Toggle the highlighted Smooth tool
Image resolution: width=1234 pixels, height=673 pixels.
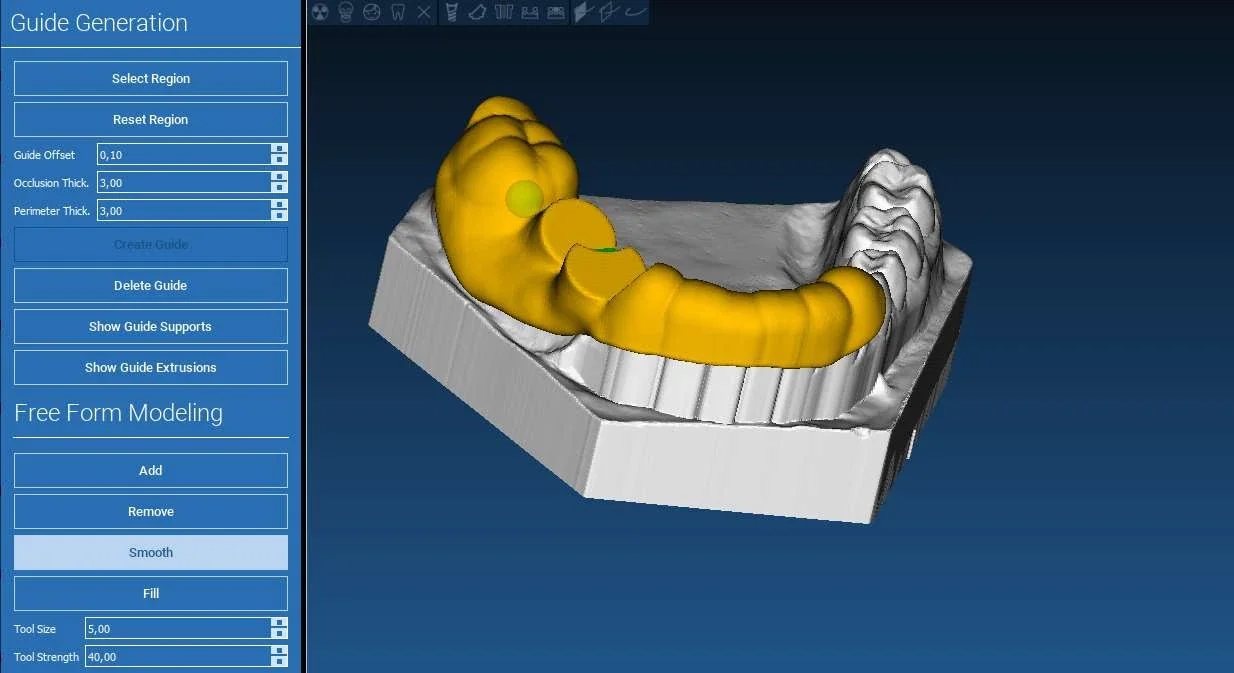pos(151,553)
